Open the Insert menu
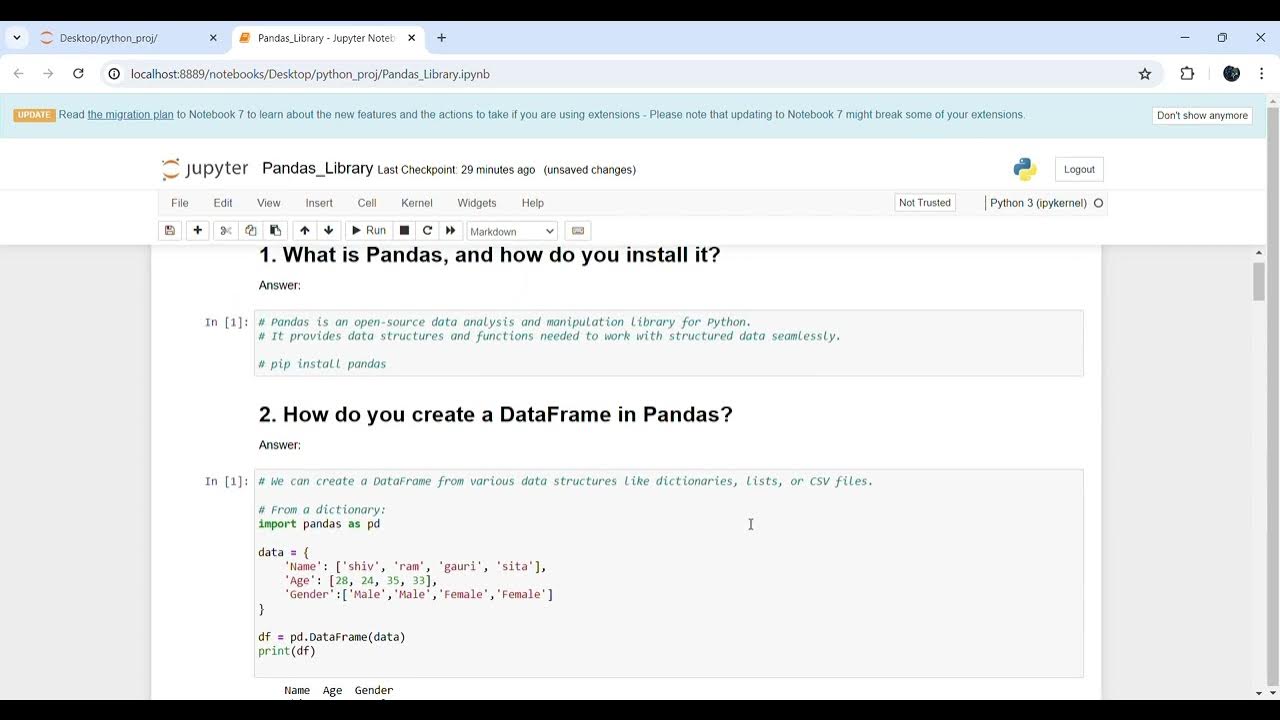 (x=319, y=203)
